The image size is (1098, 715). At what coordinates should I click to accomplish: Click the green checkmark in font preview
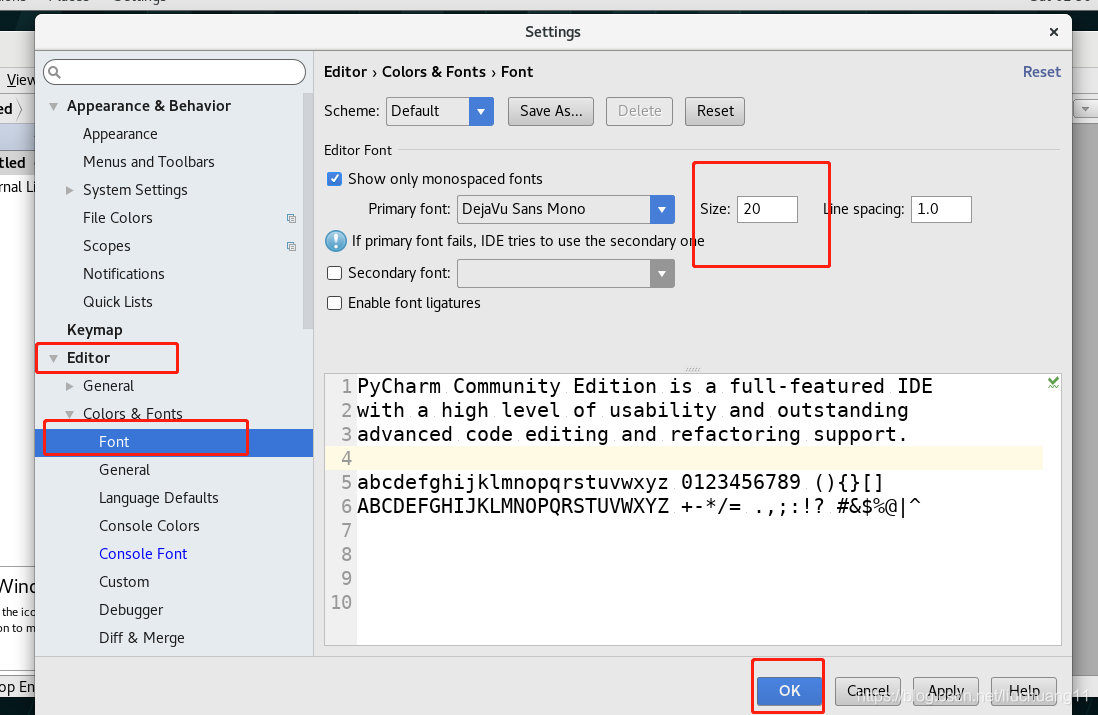(x=1053, y=382)
